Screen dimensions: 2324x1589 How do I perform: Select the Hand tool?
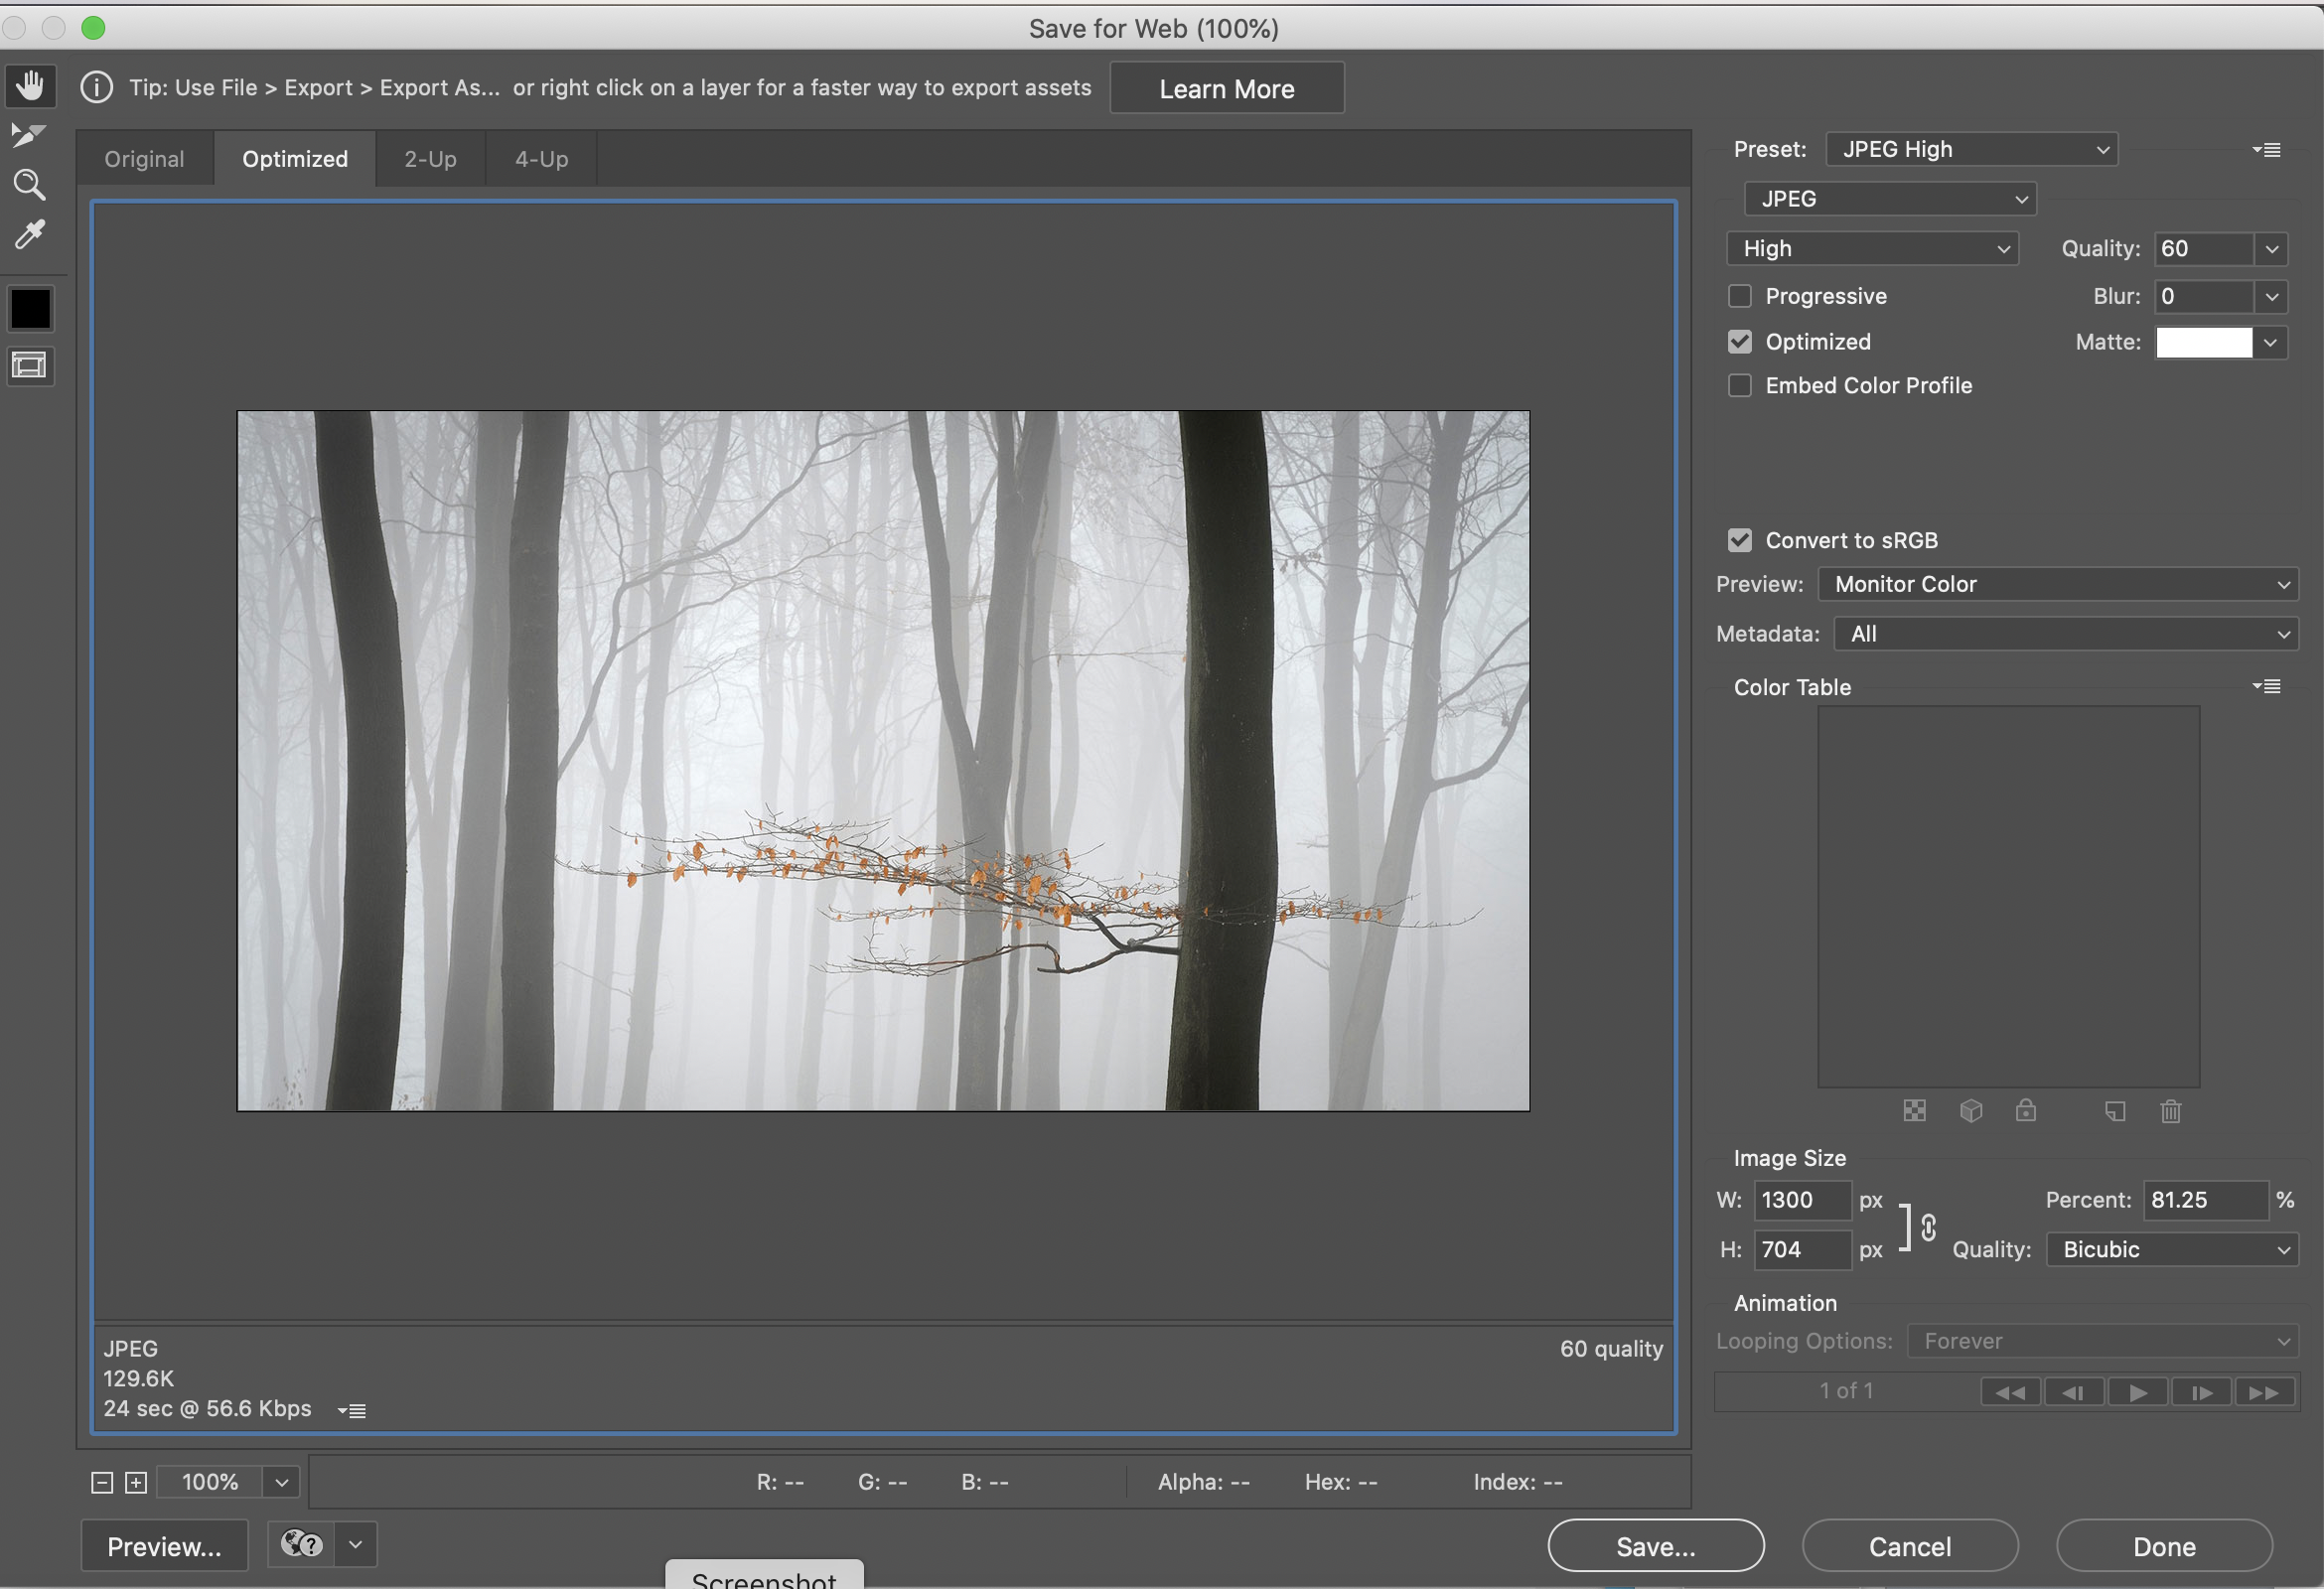(30, 86)
